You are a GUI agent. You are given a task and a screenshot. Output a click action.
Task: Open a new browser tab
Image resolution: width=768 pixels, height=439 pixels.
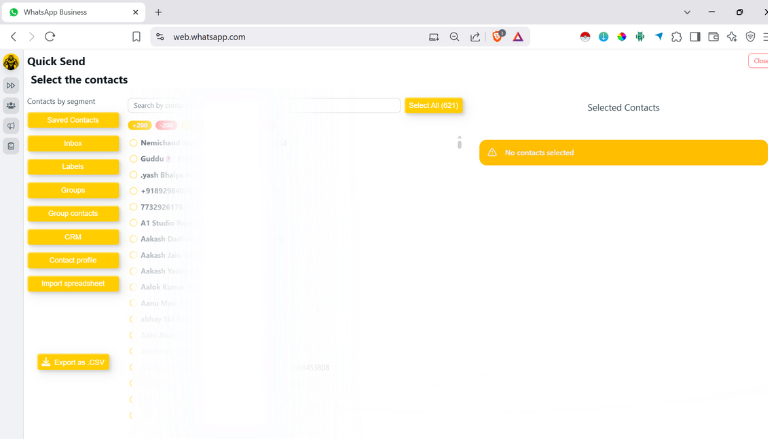coord(158,12)
